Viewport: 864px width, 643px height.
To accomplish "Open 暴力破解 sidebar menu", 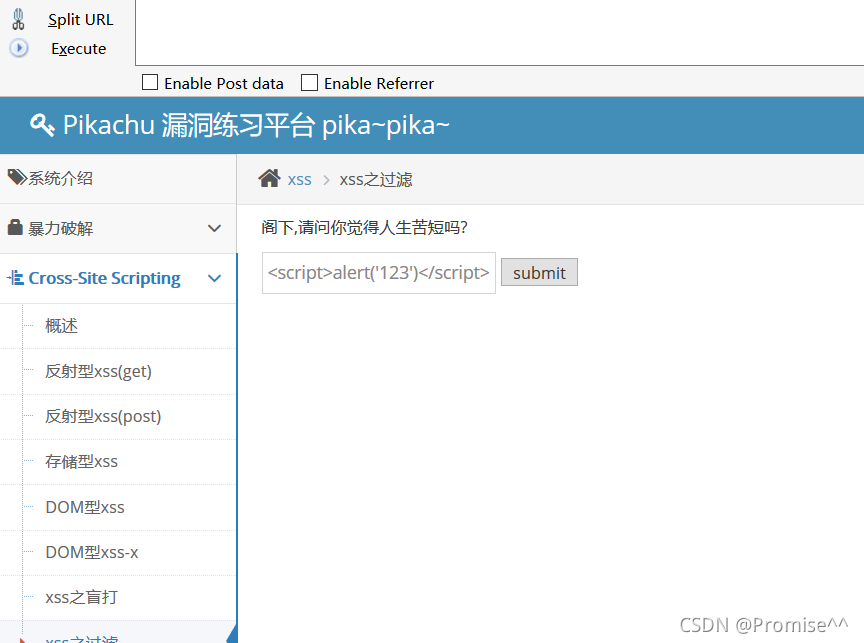I will point(118,229).
